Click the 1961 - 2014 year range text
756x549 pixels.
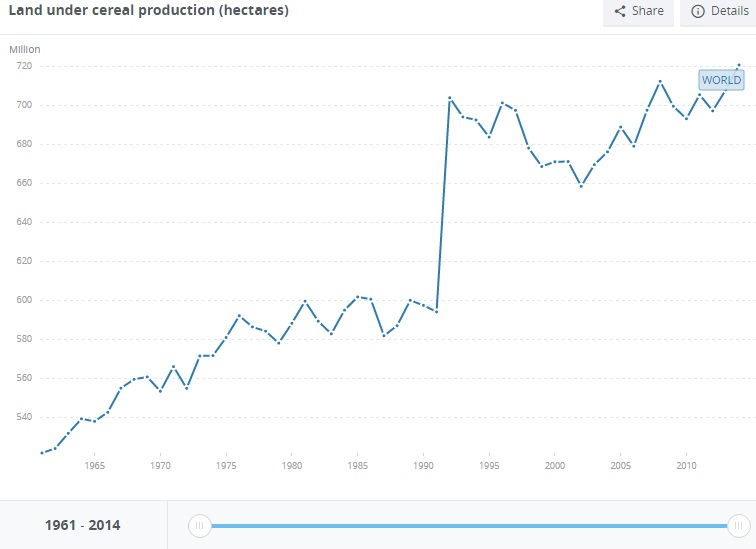(x=83, y=525)
